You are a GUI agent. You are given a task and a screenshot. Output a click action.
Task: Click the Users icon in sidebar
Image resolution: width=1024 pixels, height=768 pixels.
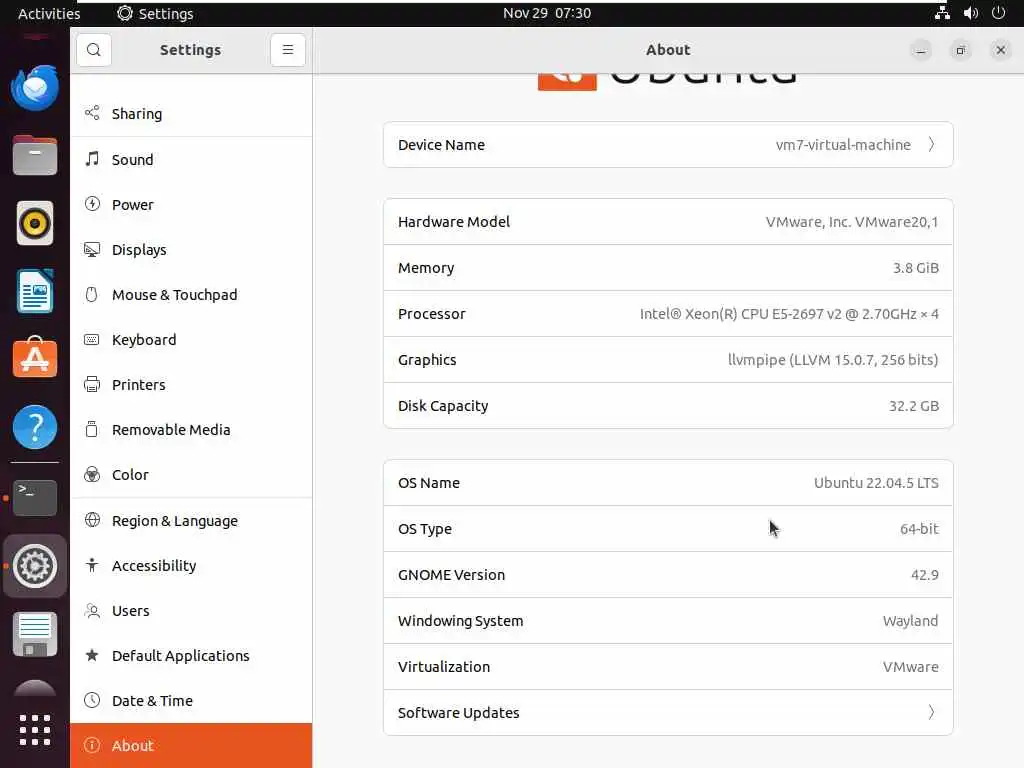click(x=92, y=611)
